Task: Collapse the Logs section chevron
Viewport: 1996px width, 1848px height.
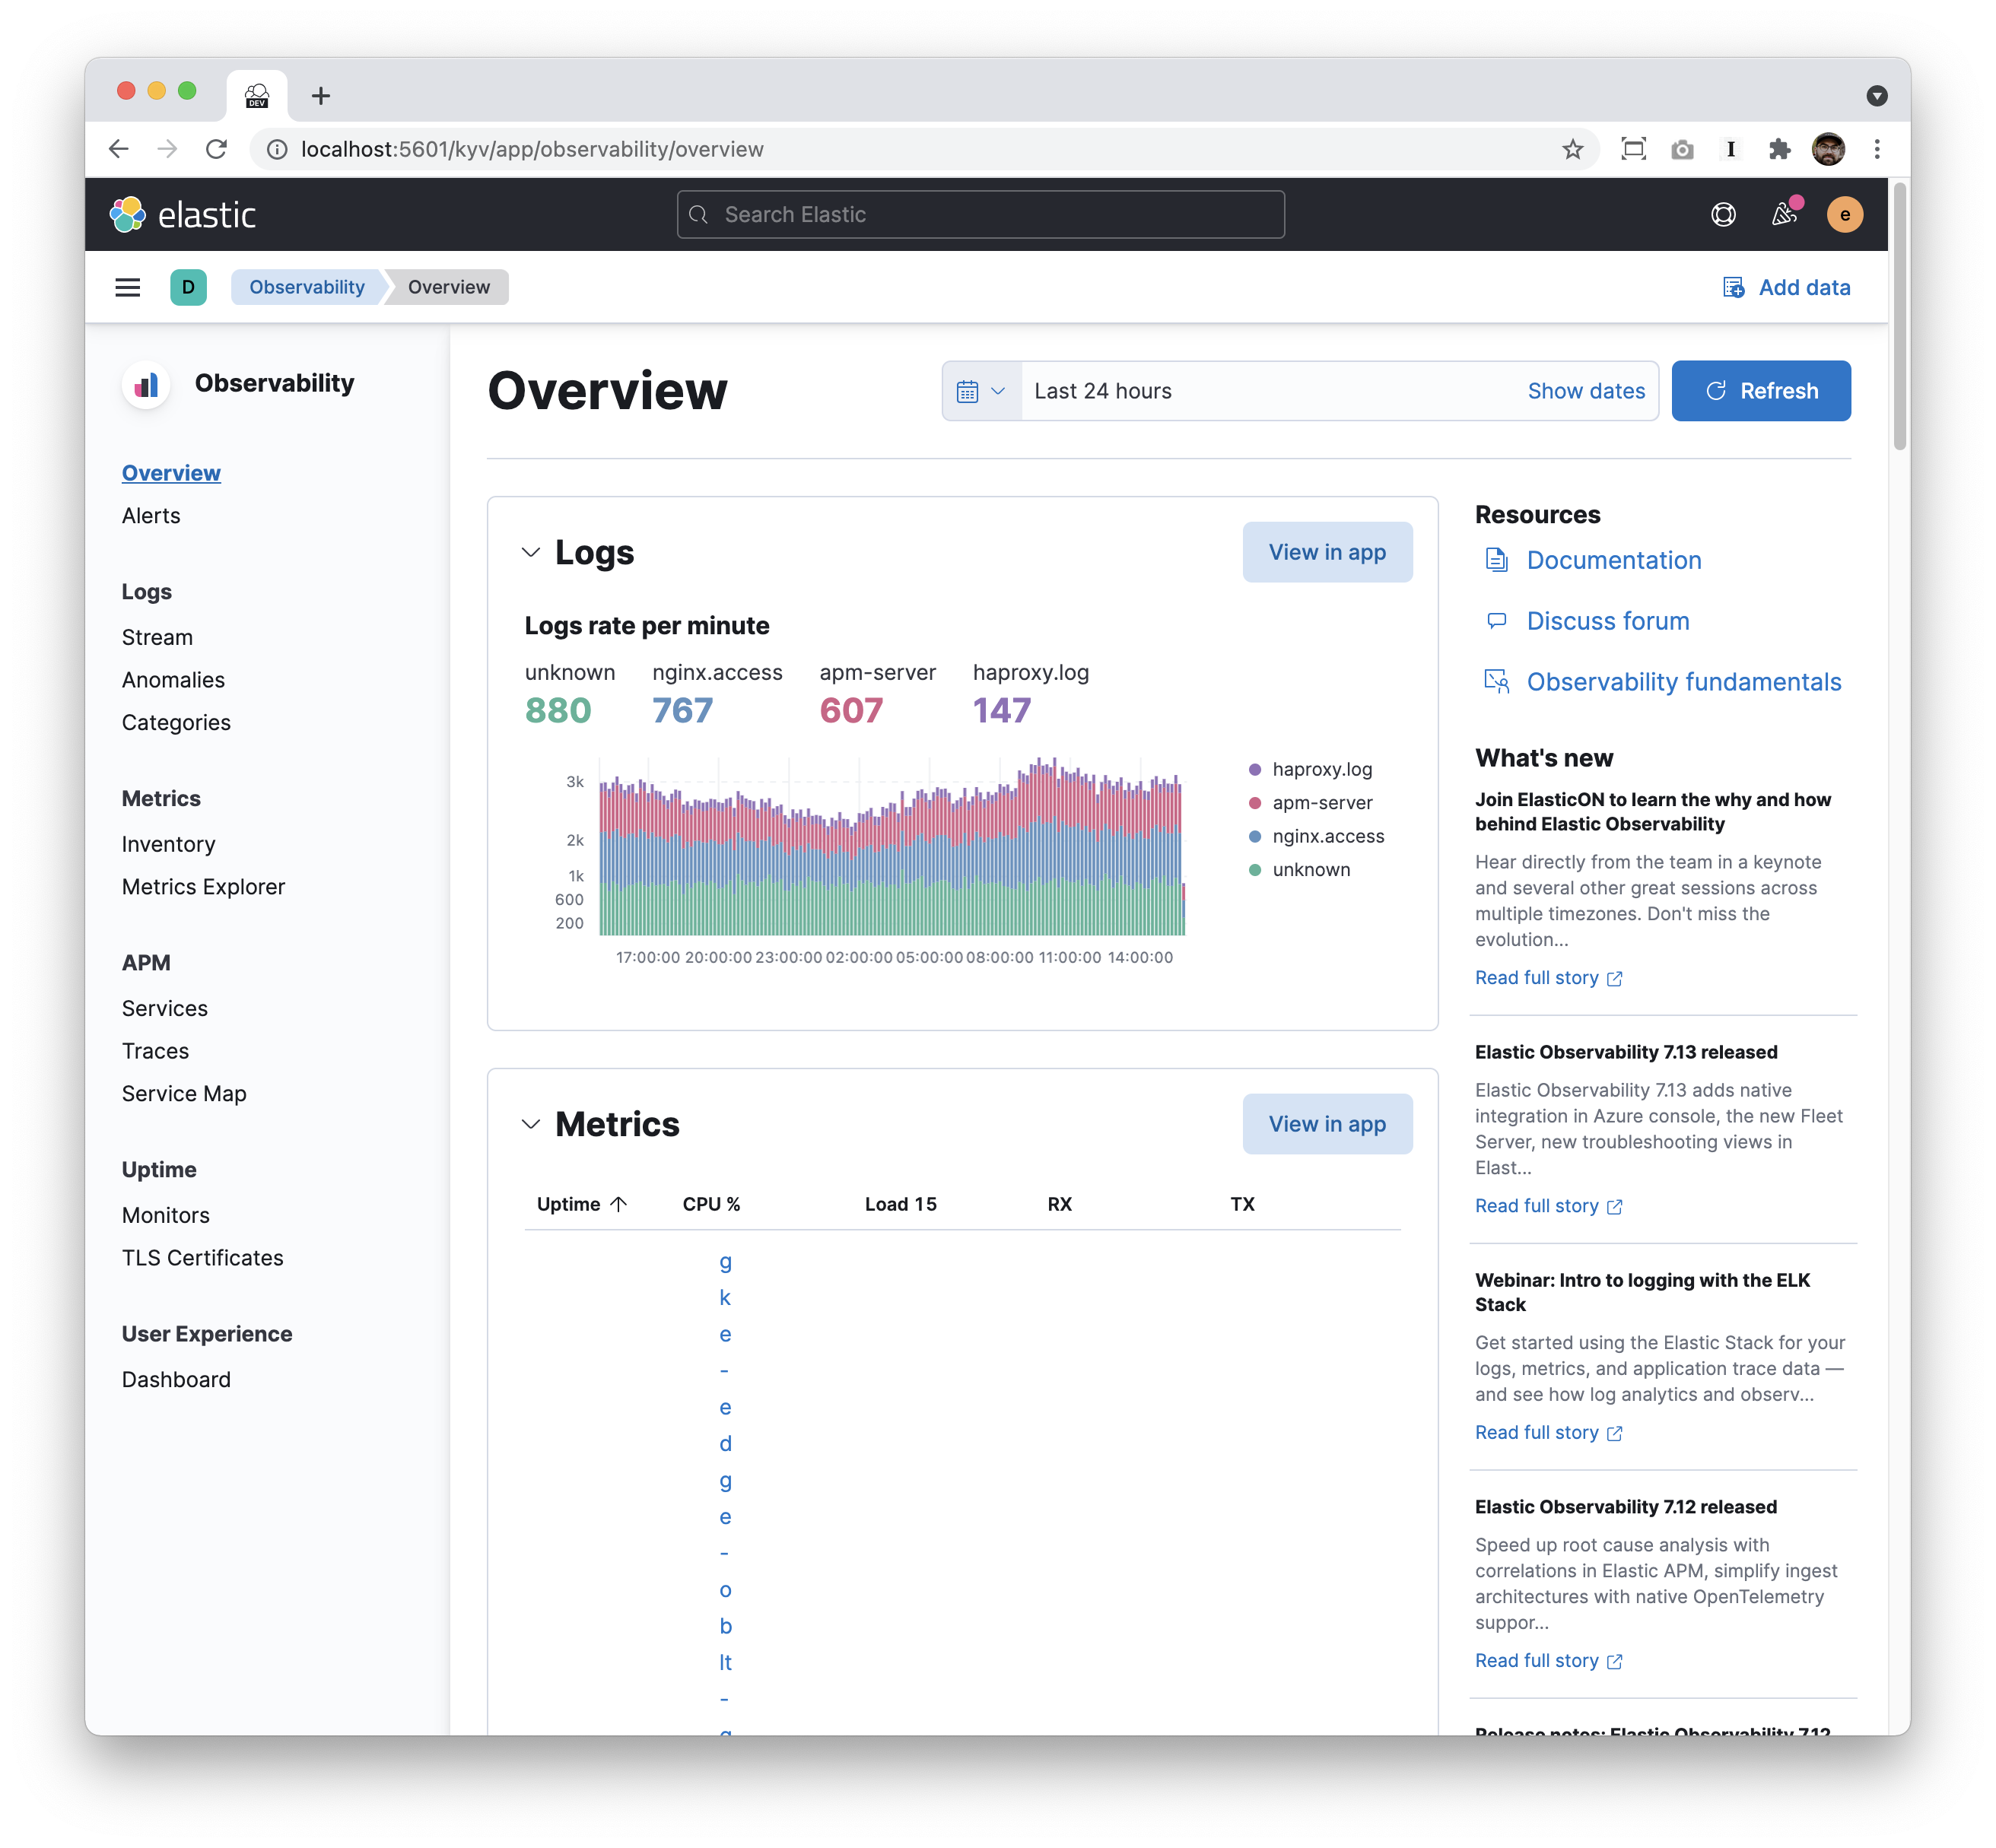Action: click(x=531, y=552)
